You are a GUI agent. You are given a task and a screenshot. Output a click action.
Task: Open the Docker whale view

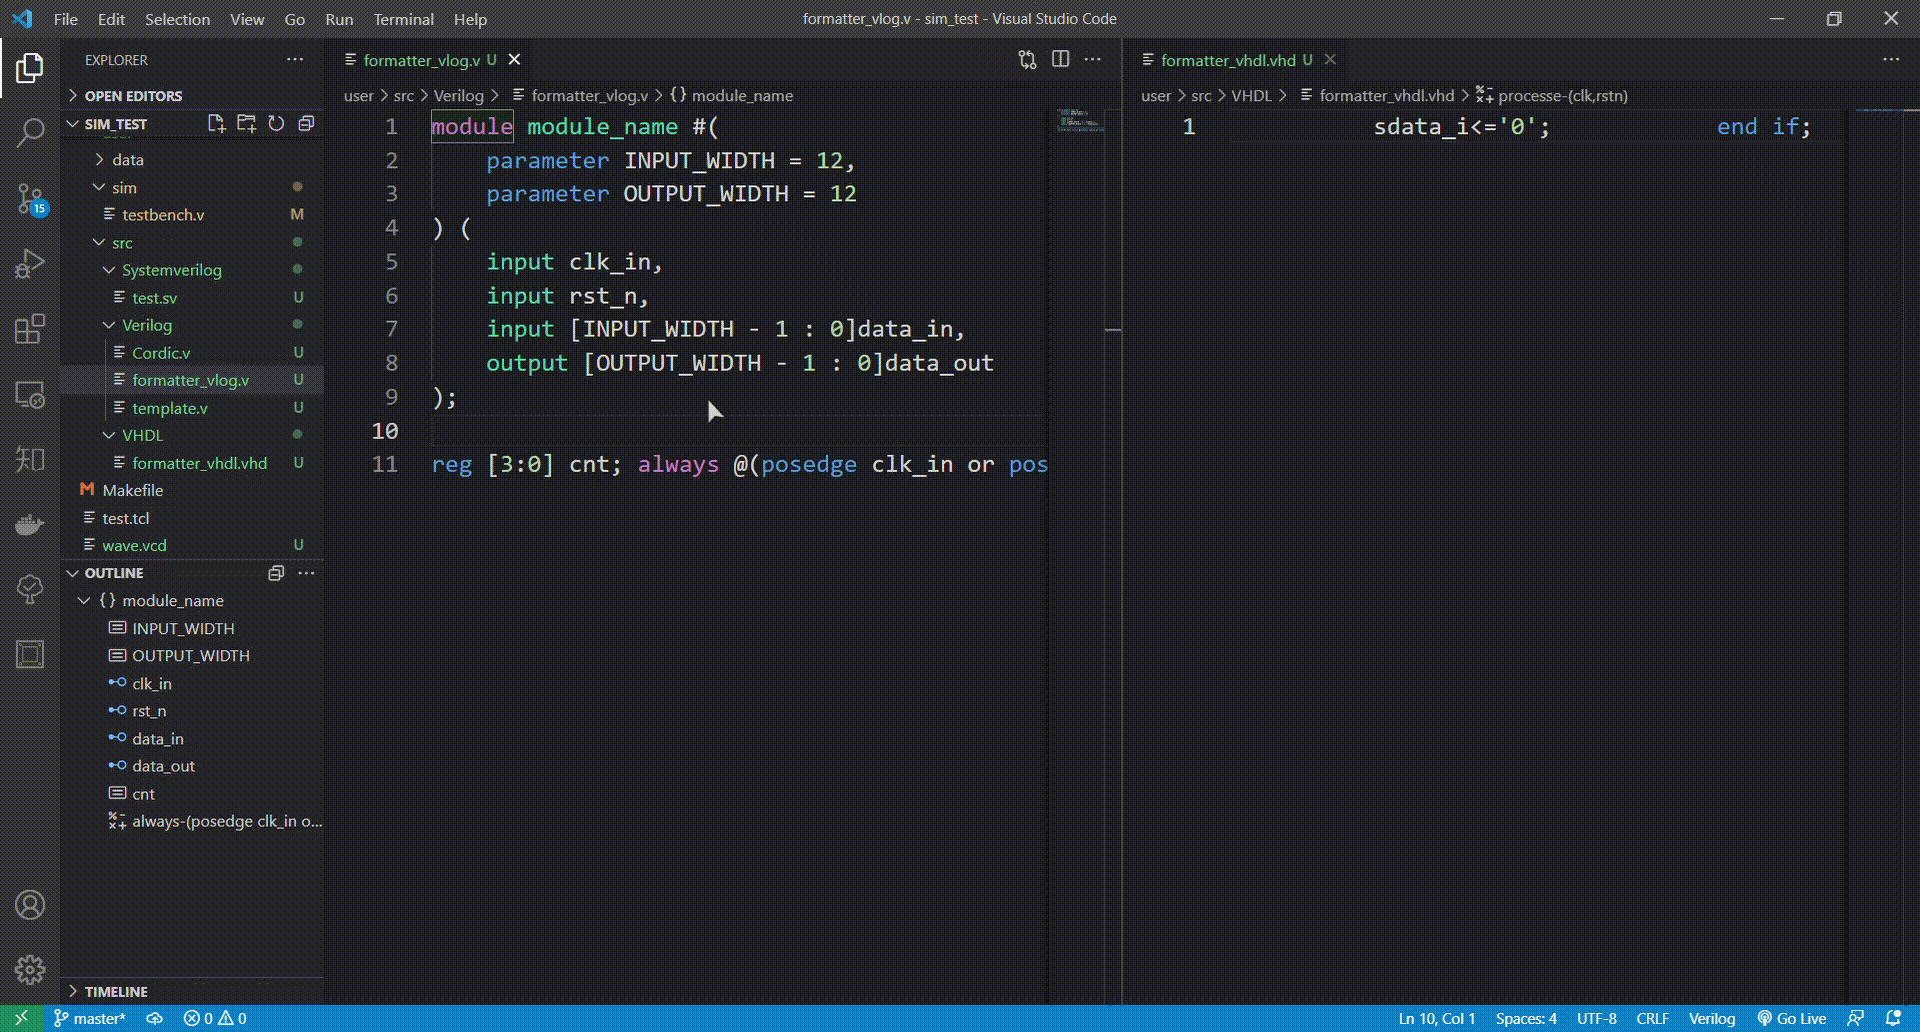tap(30, 524)
